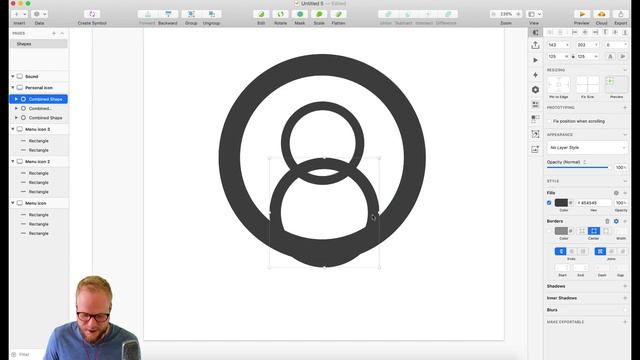The height and width of the screenshot is (360, 640).
Task: Collapse the Menu icon 2 artboard
Action: tap(13, 162)
